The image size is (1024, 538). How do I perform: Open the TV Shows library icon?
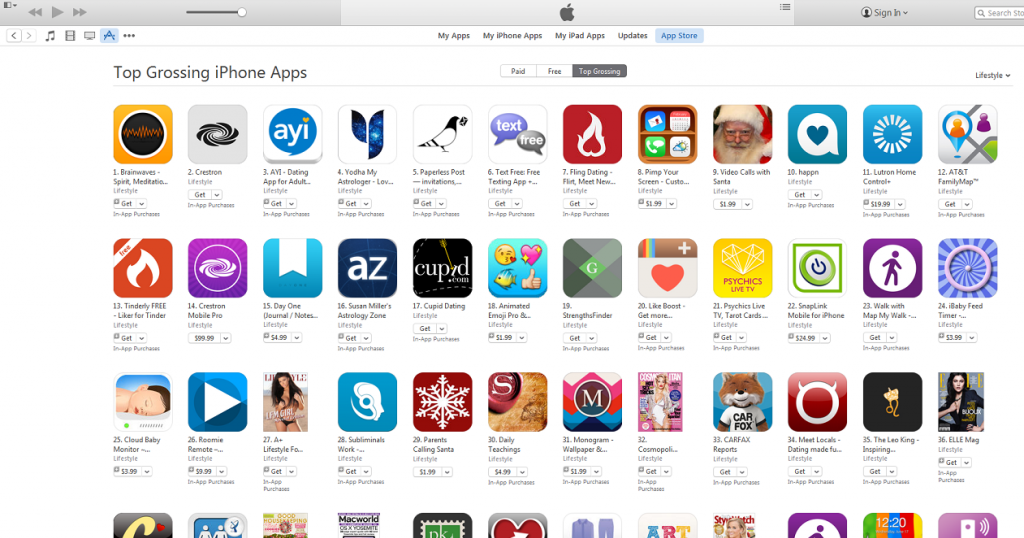click(x=89, y=36)
